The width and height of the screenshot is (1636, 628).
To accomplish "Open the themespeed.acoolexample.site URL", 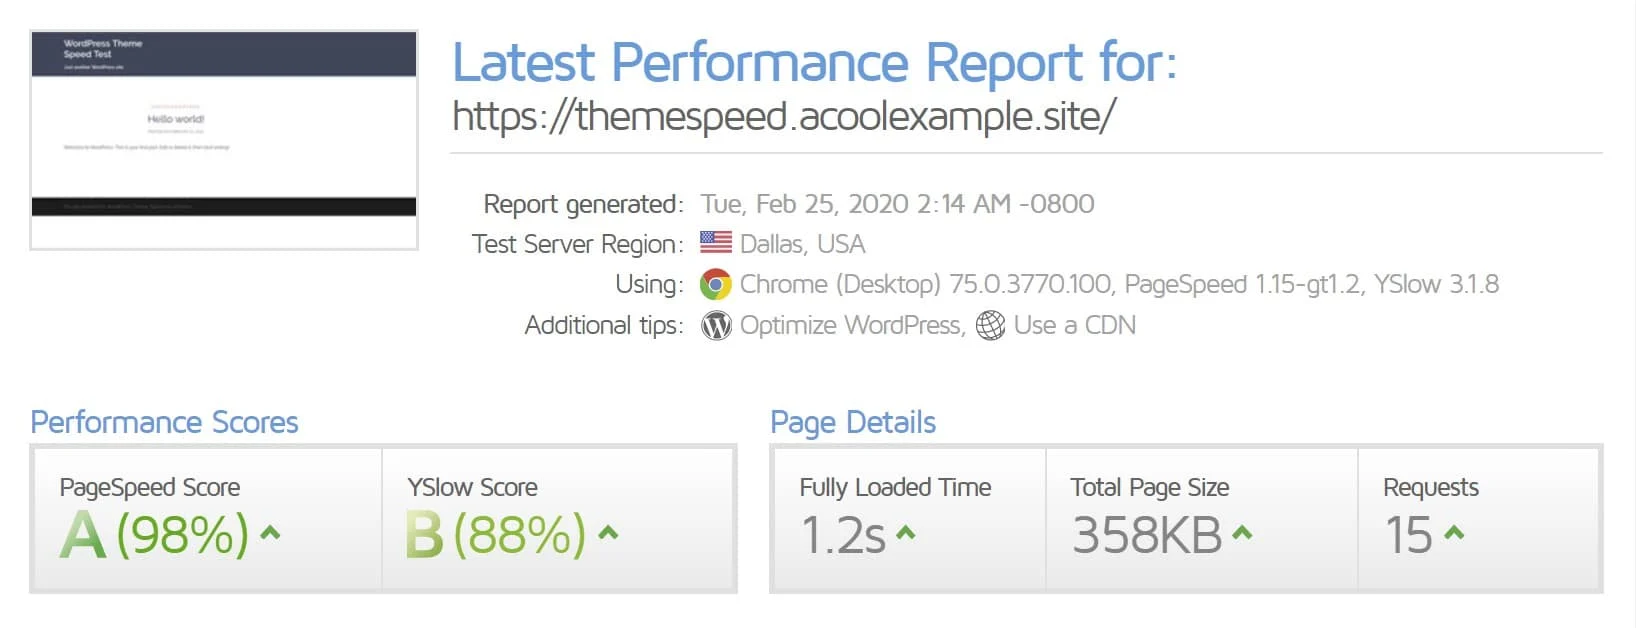I will (784, 117).
